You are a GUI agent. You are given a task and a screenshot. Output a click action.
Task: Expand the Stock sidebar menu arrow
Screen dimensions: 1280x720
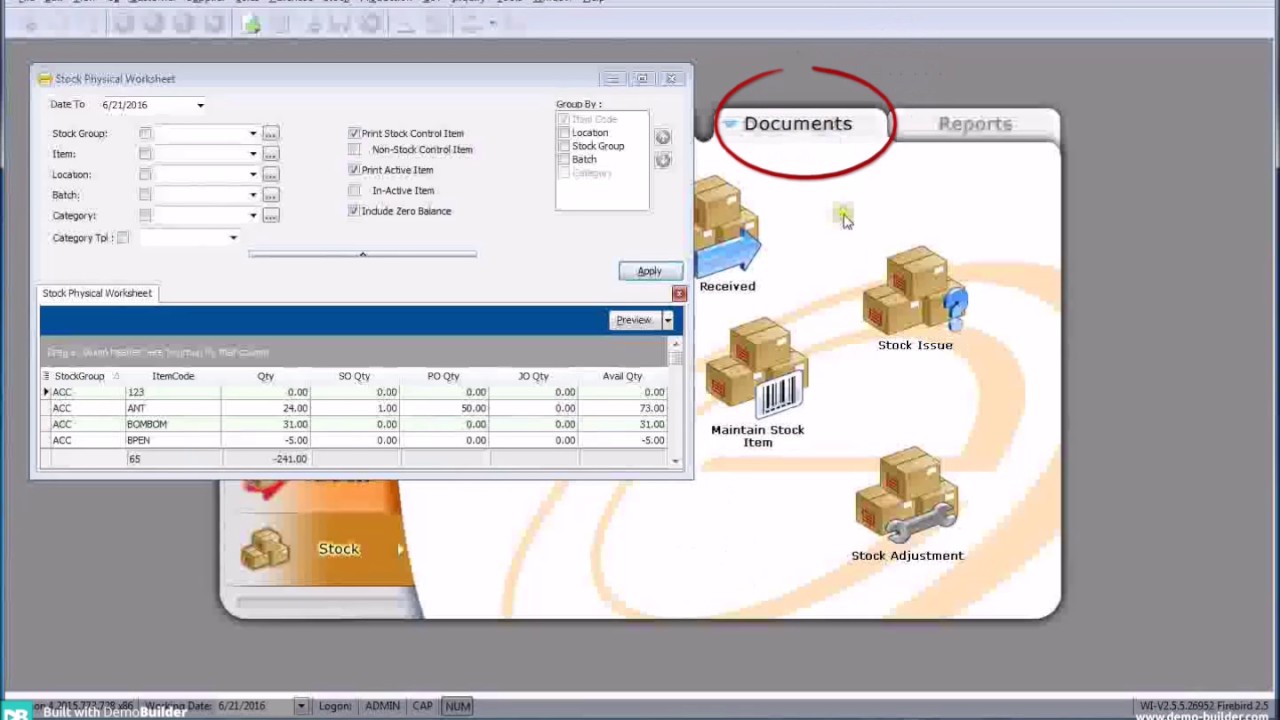pos(401,549)
